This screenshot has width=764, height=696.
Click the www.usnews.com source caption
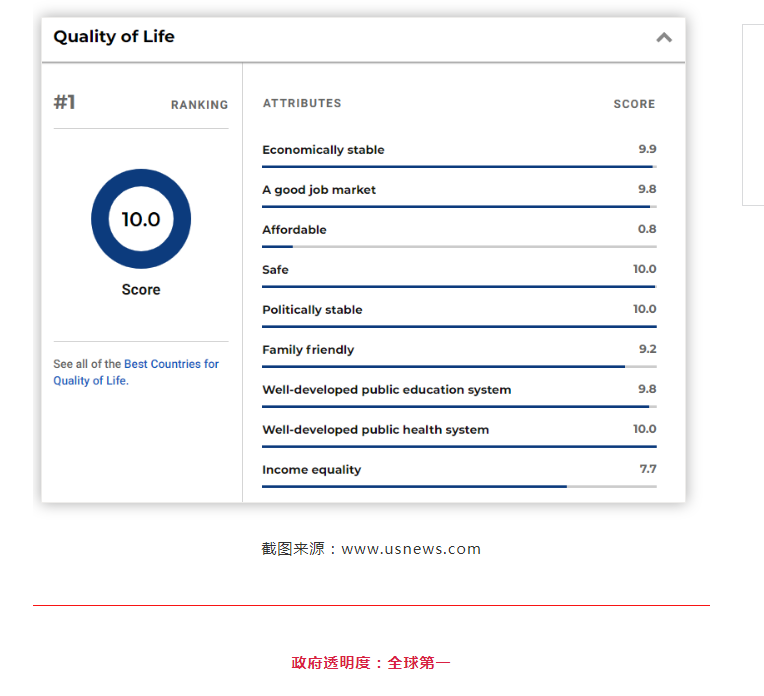(371, 549)
